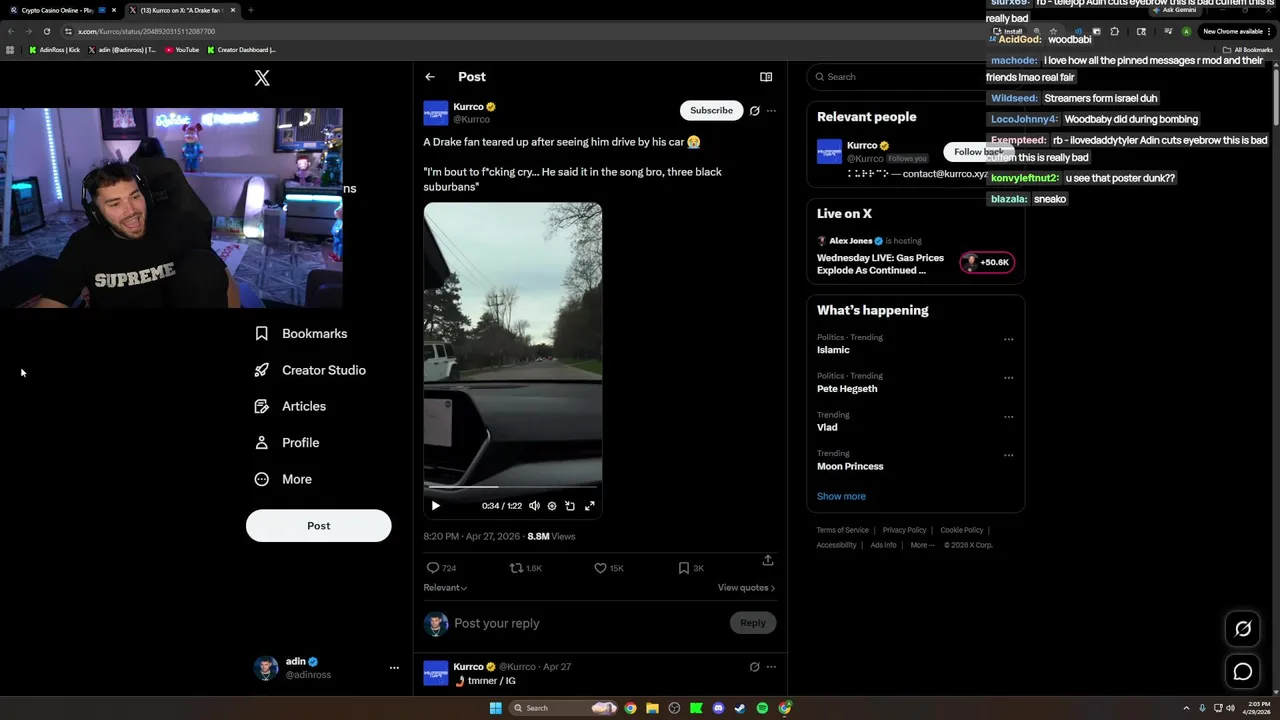Open the Creator Dashboard bookmark

pos(242,50)
